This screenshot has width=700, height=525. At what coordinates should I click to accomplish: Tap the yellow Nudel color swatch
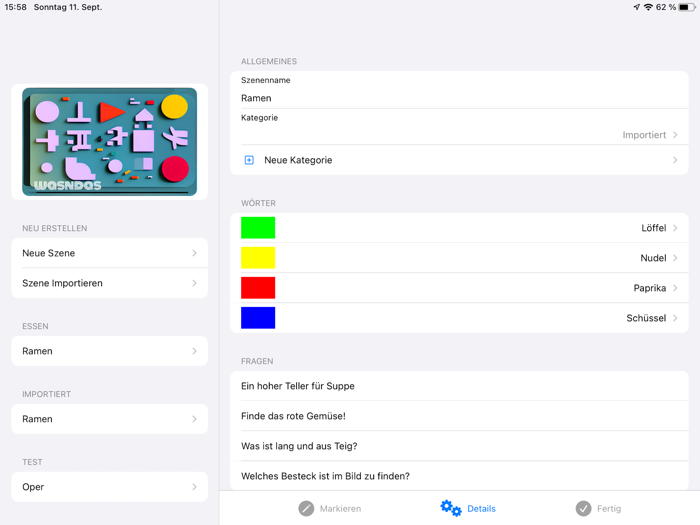[258, 258]
